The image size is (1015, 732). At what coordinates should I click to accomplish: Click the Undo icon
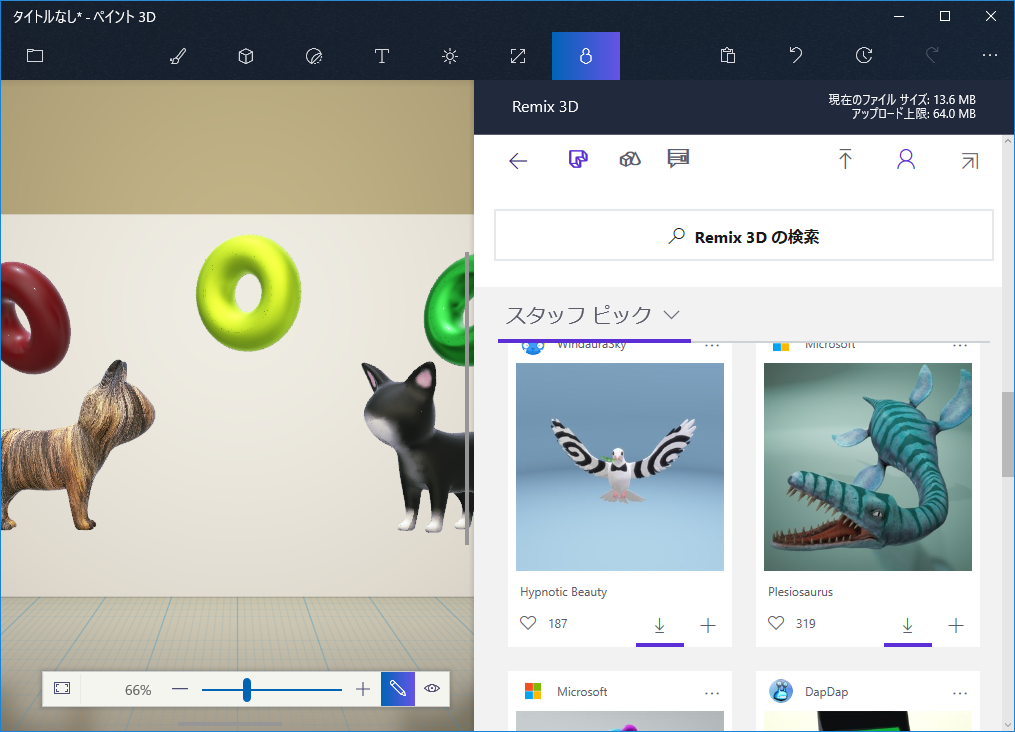point(795,56)
